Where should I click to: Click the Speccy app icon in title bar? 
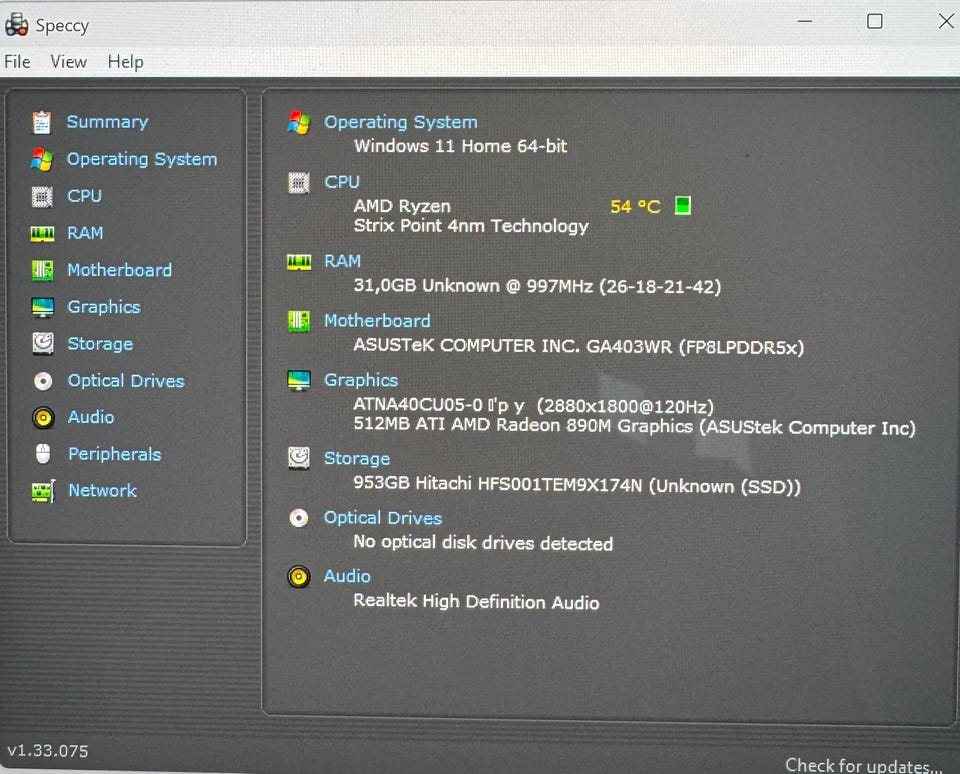pos(17,24)
